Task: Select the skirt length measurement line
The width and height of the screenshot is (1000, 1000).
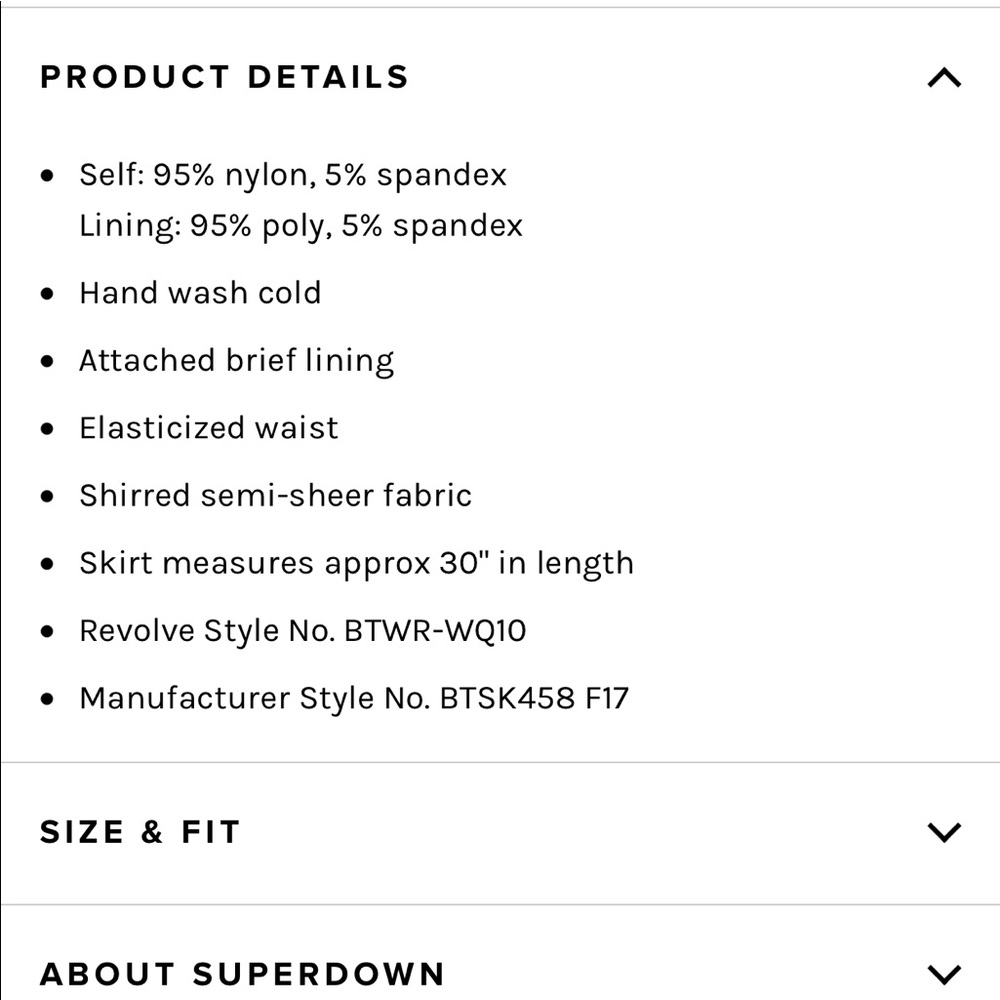Action: (x=356, y=562)
